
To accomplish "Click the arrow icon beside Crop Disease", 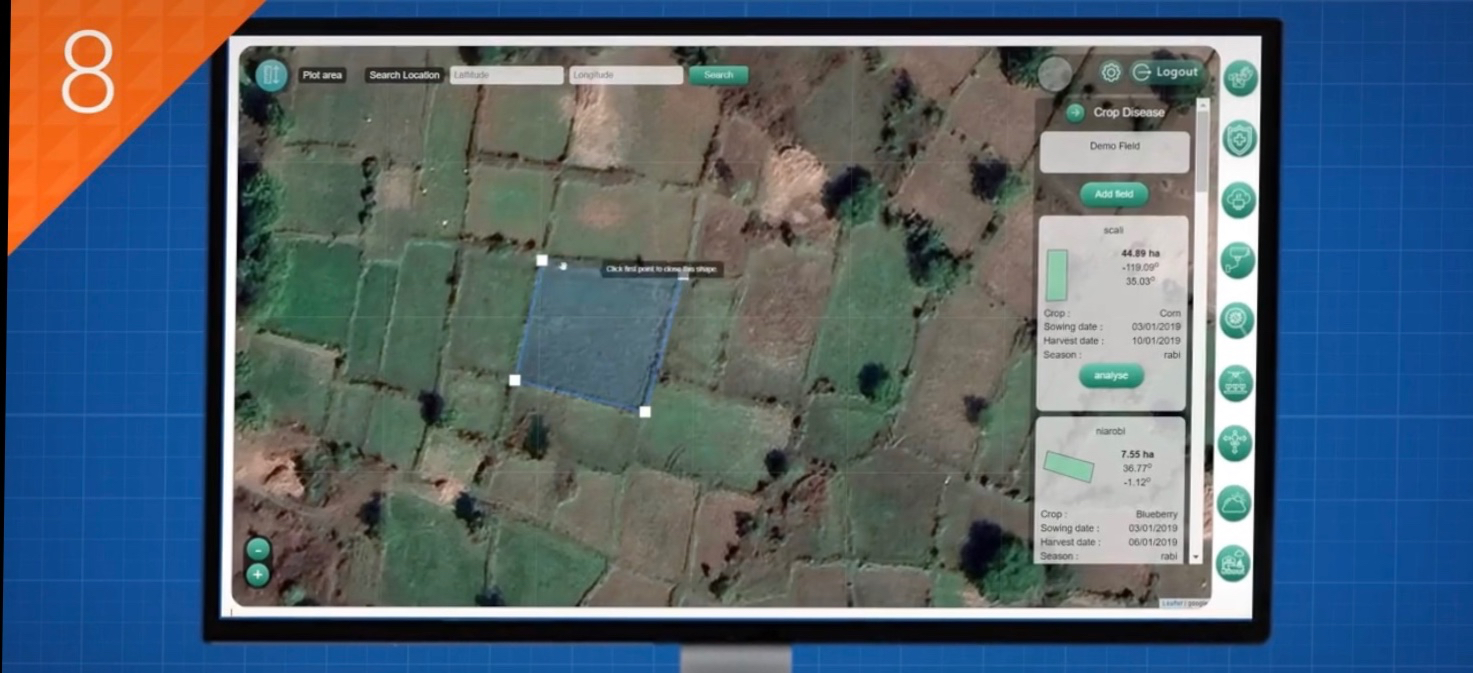I will click(x=1075, y=112).
